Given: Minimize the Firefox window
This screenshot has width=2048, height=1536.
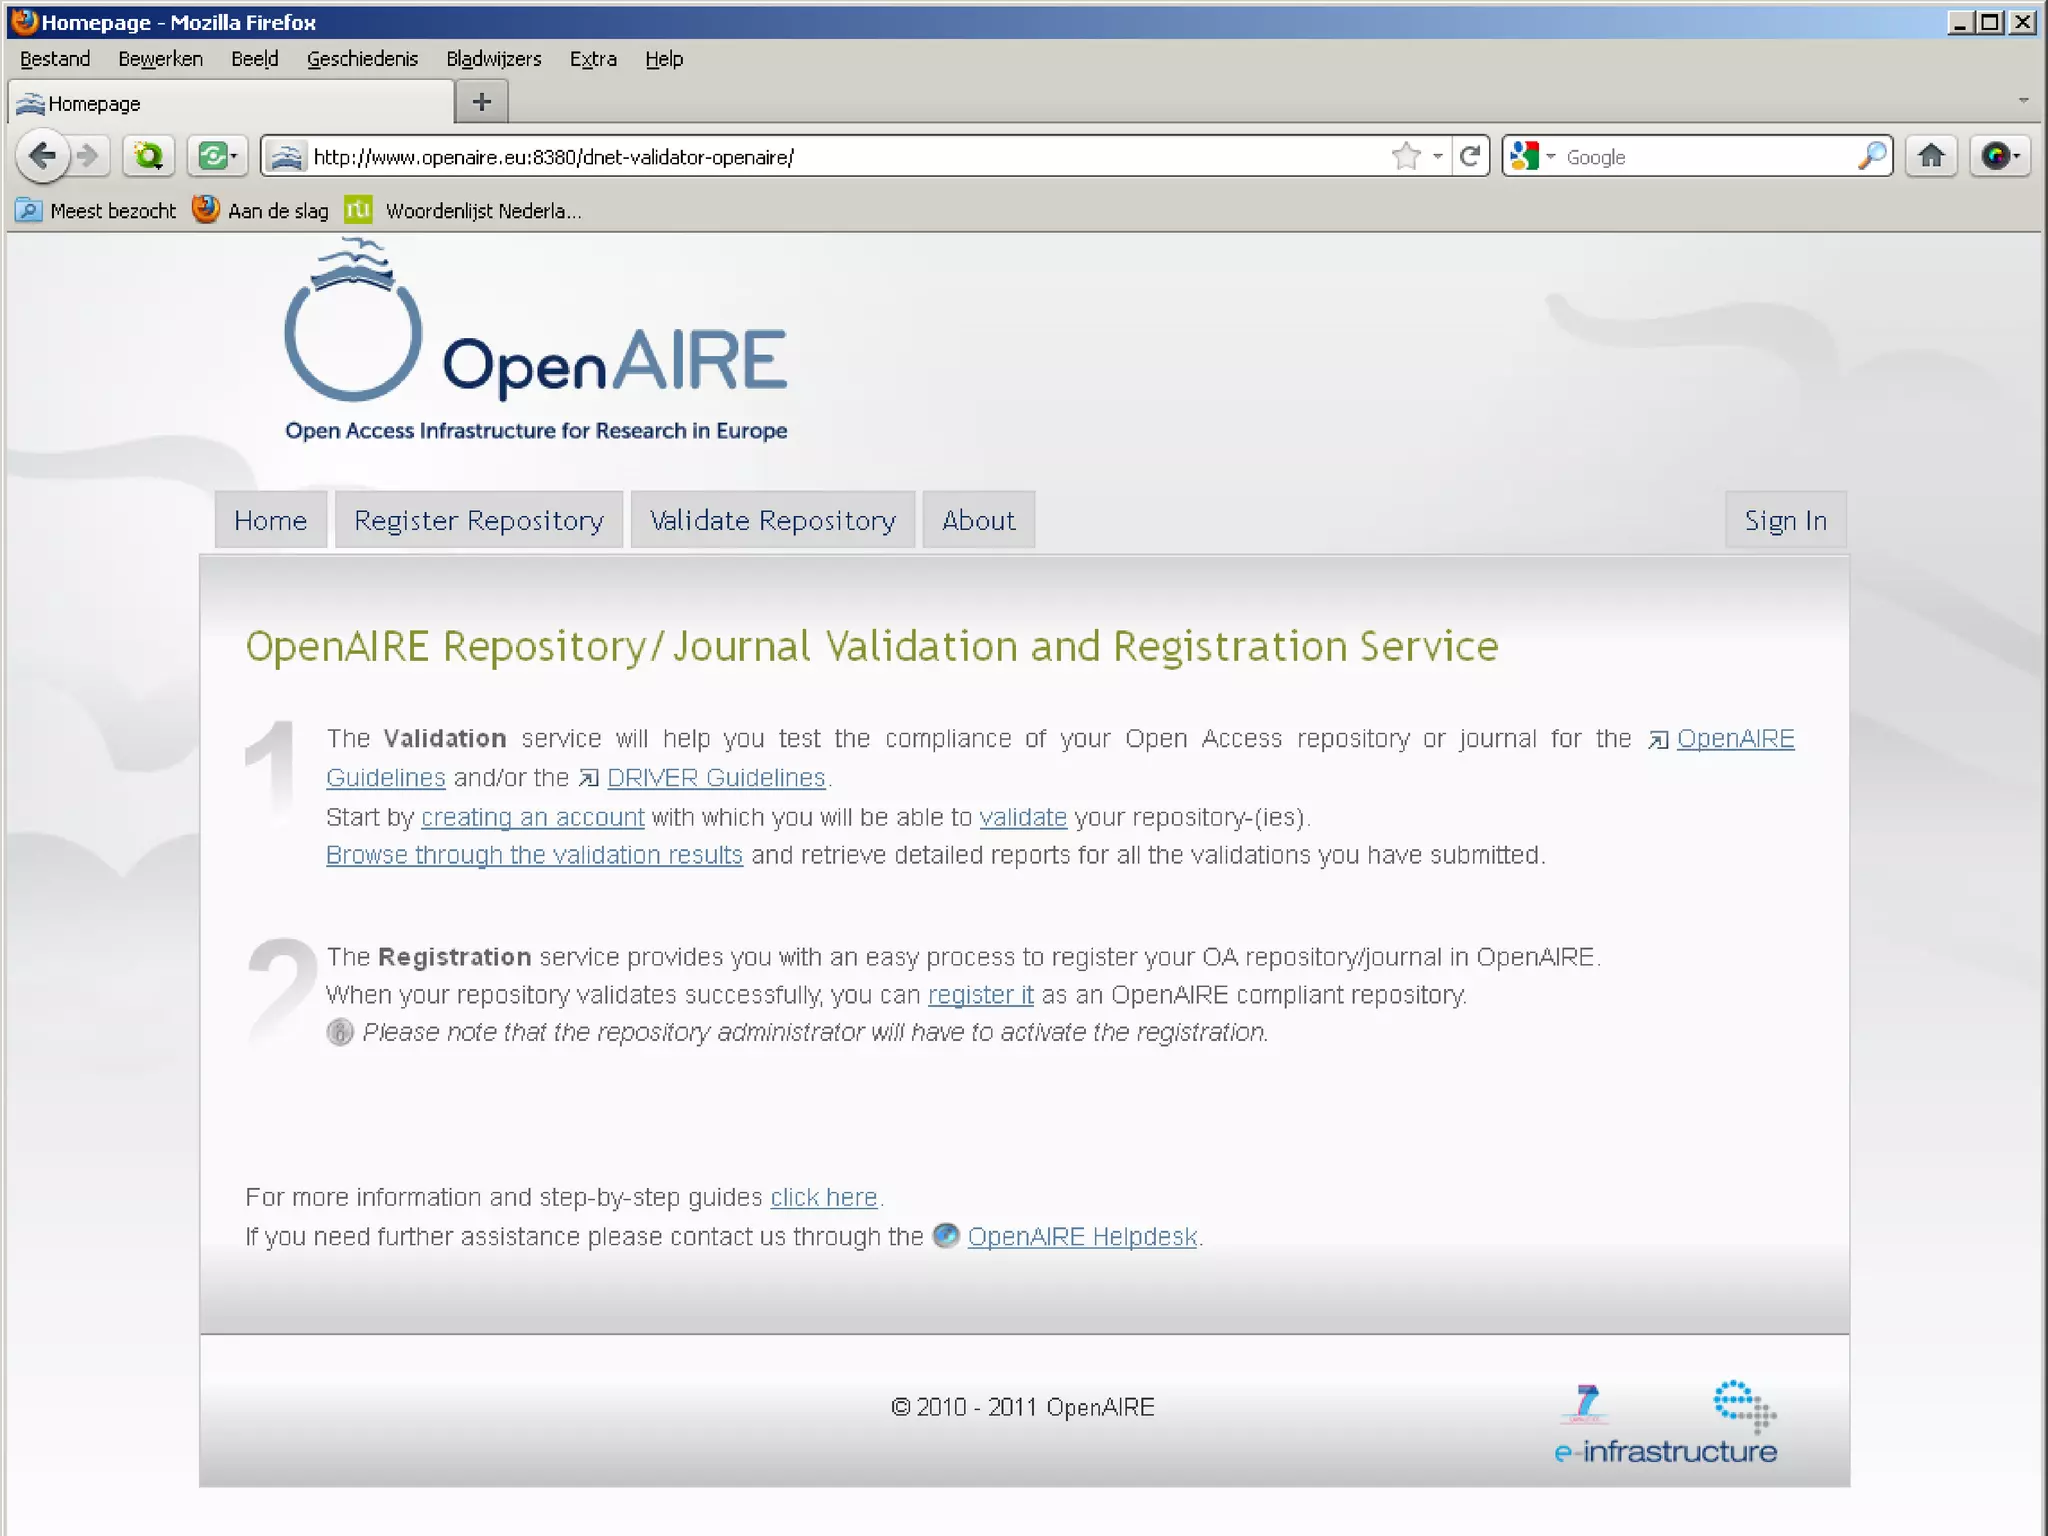Looking at the screenshot, I should [1959, 22].
